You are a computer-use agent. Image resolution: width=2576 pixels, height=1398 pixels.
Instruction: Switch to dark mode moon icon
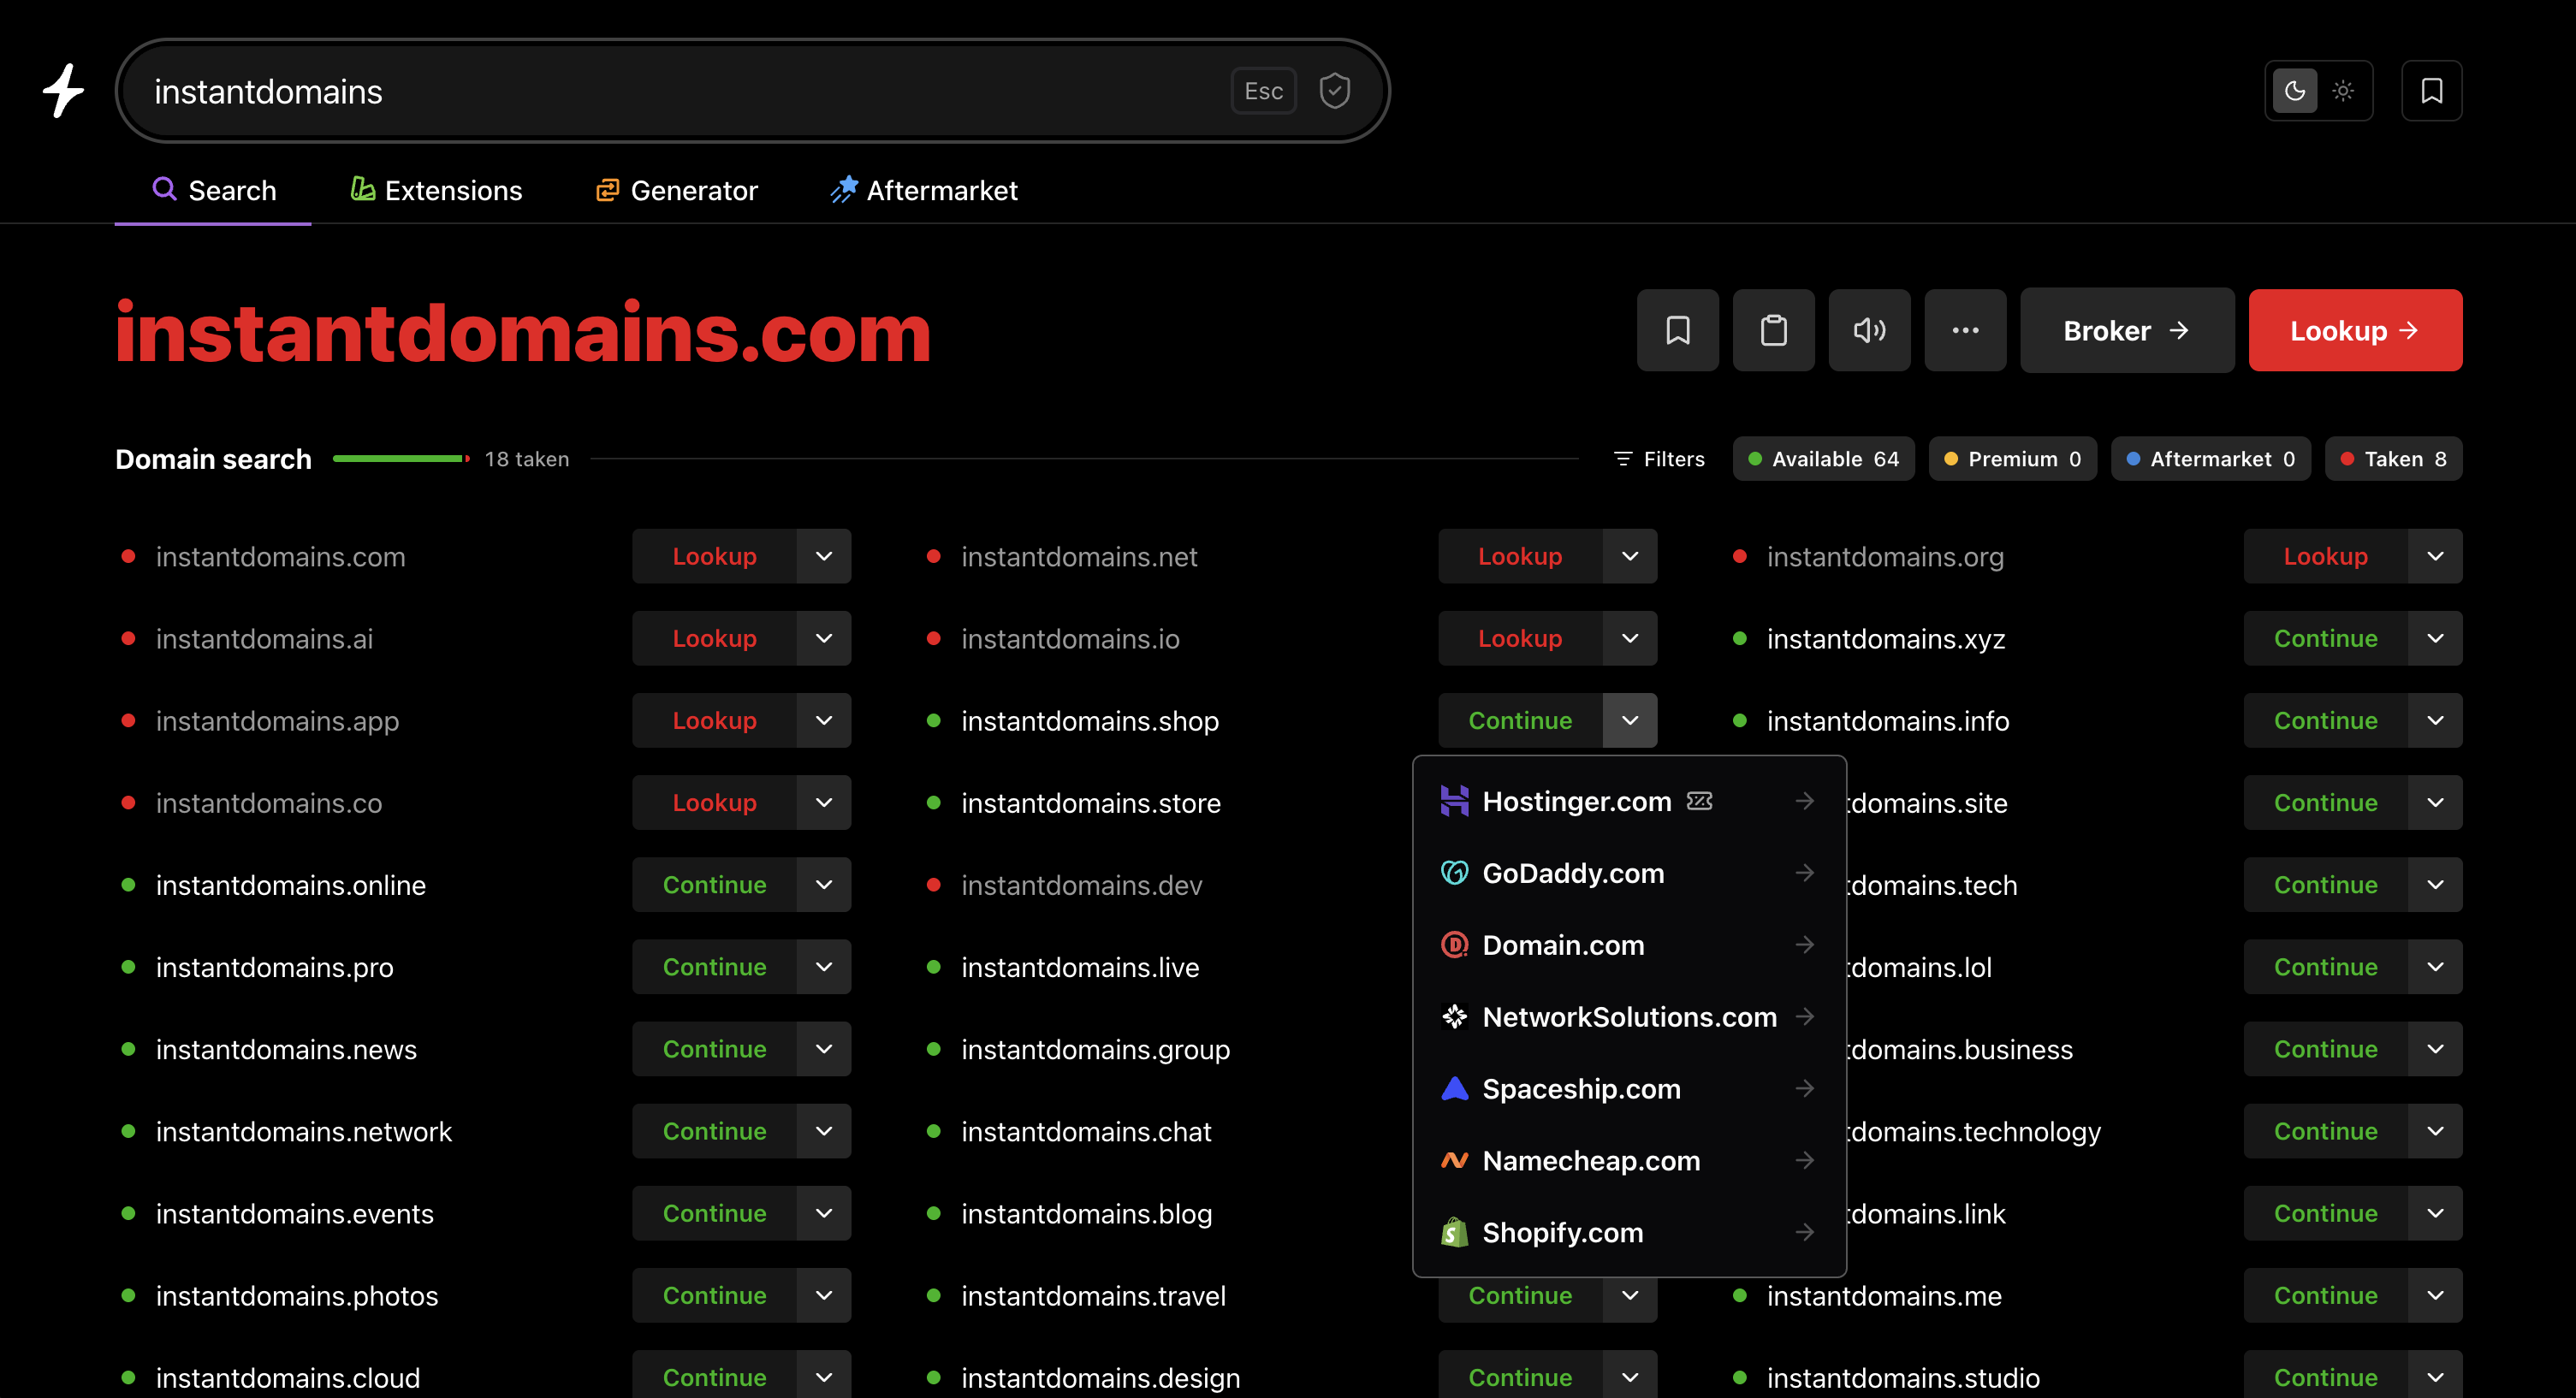[2295, 91]
